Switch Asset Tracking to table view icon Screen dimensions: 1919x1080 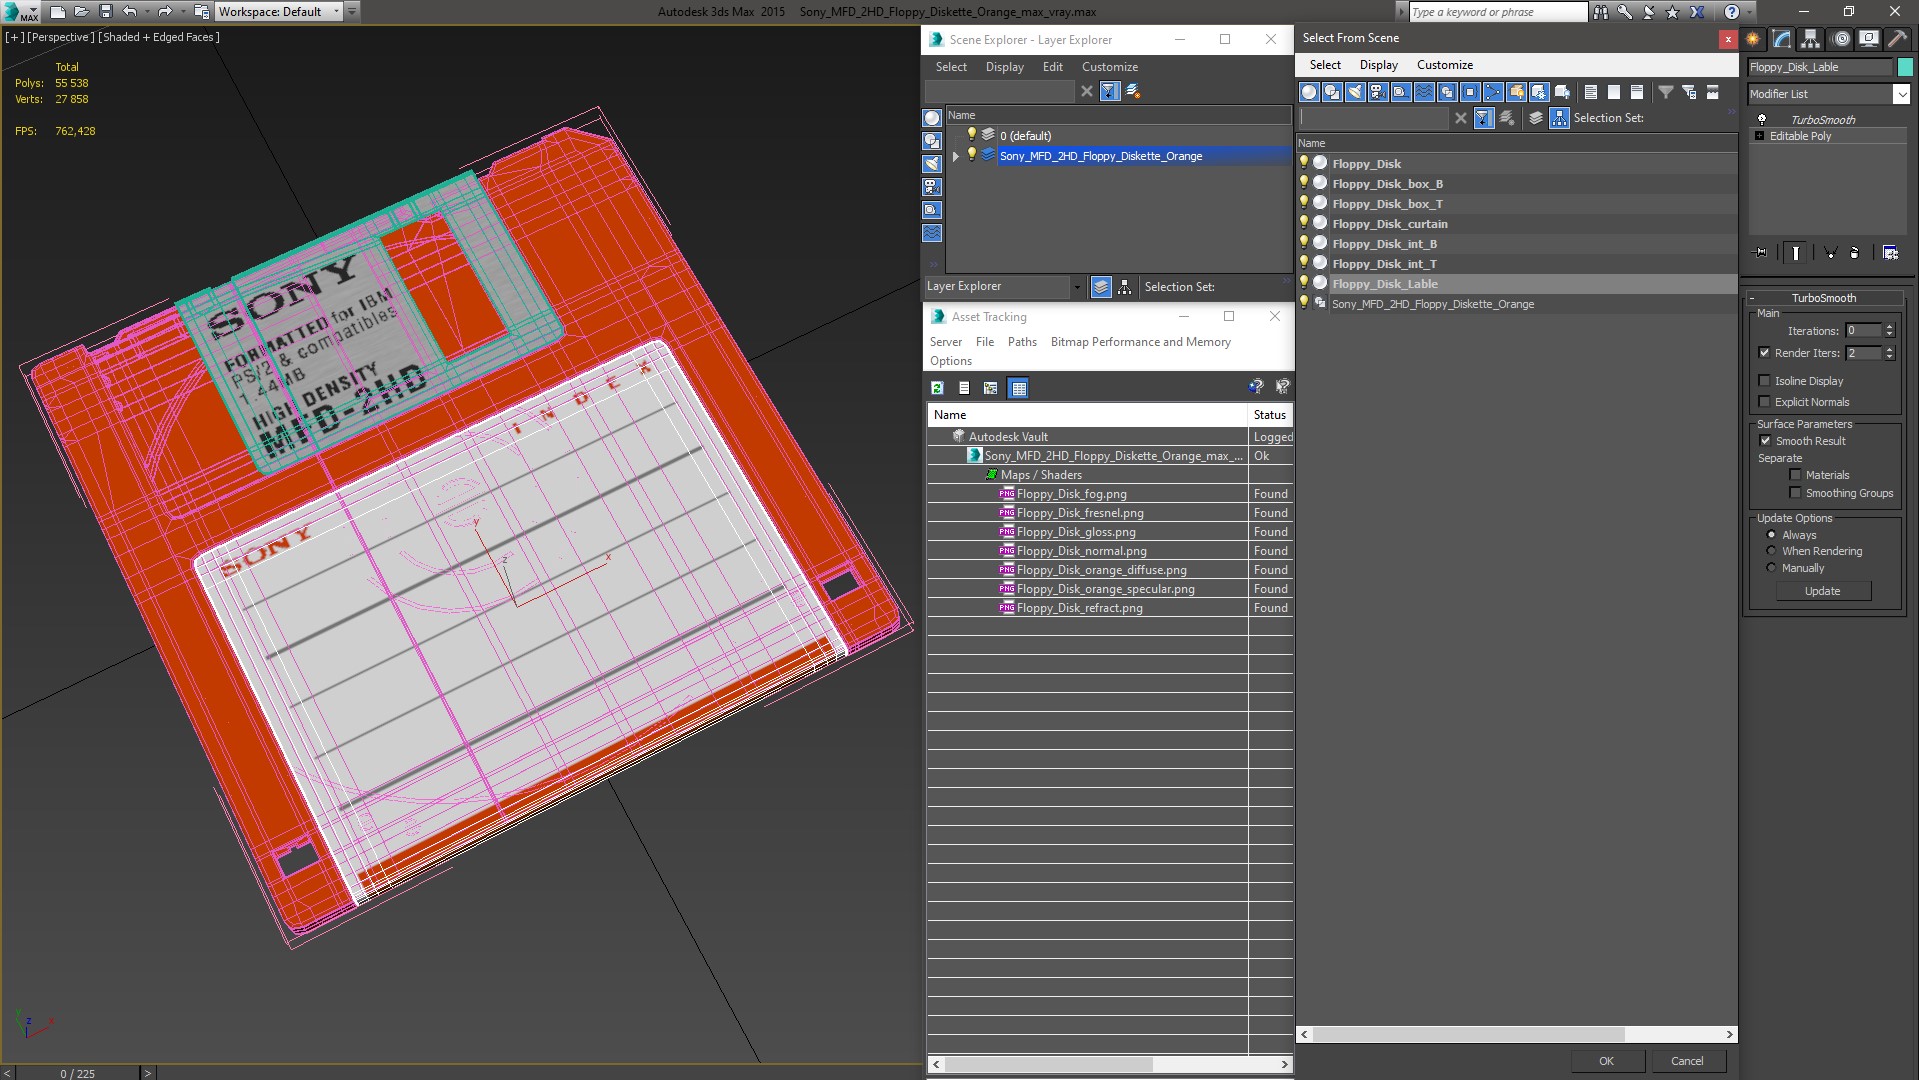pos(1018,388)
